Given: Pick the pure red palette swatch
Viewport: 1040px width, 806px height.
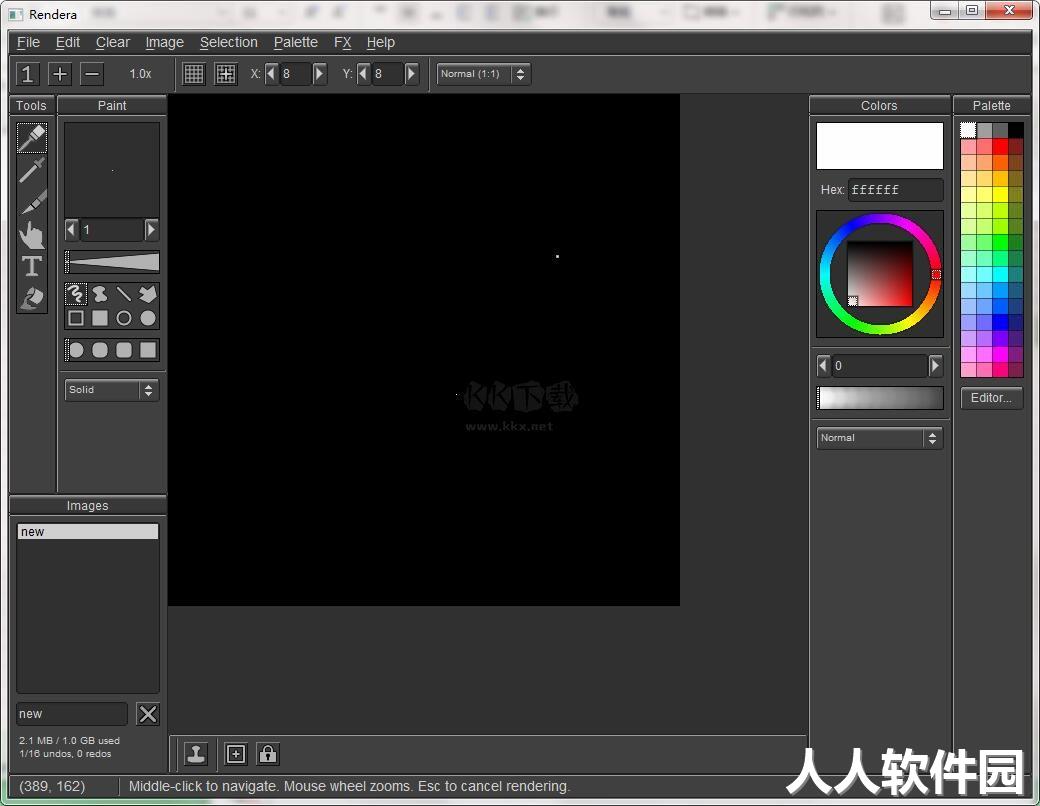Looking at the screenshot, I should (1000, 145).
